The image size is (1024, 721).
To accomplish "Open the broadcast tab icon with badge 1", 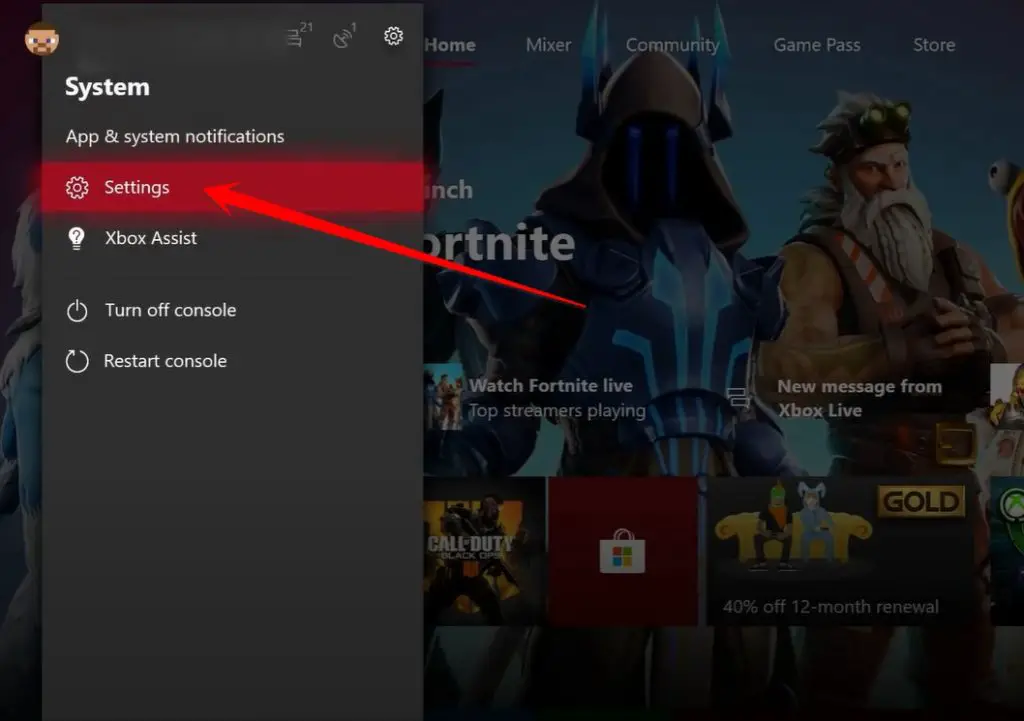I will click(344, 36).
